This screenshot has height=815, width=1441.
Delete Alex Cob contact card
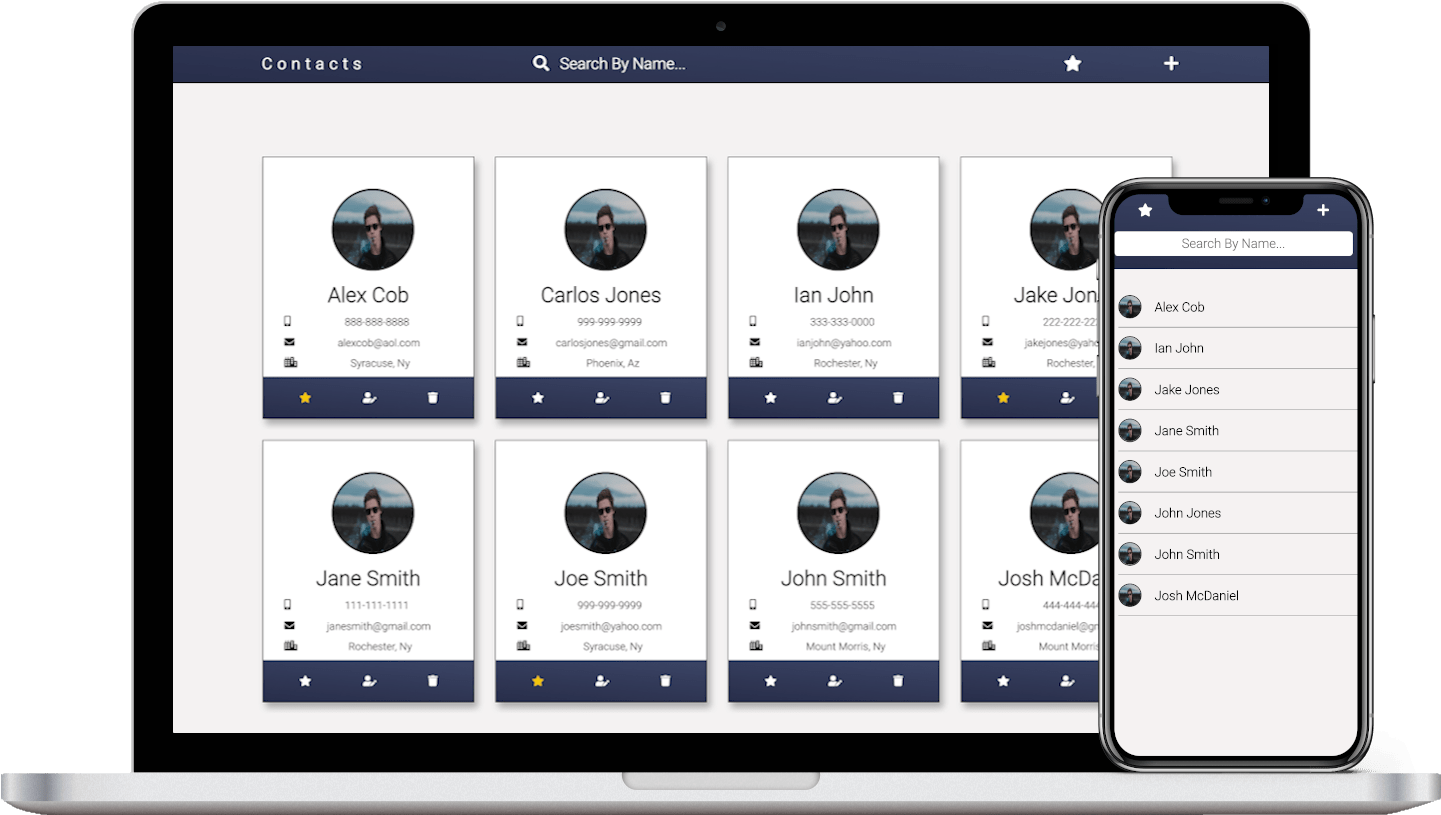click(x=433, y=398)
